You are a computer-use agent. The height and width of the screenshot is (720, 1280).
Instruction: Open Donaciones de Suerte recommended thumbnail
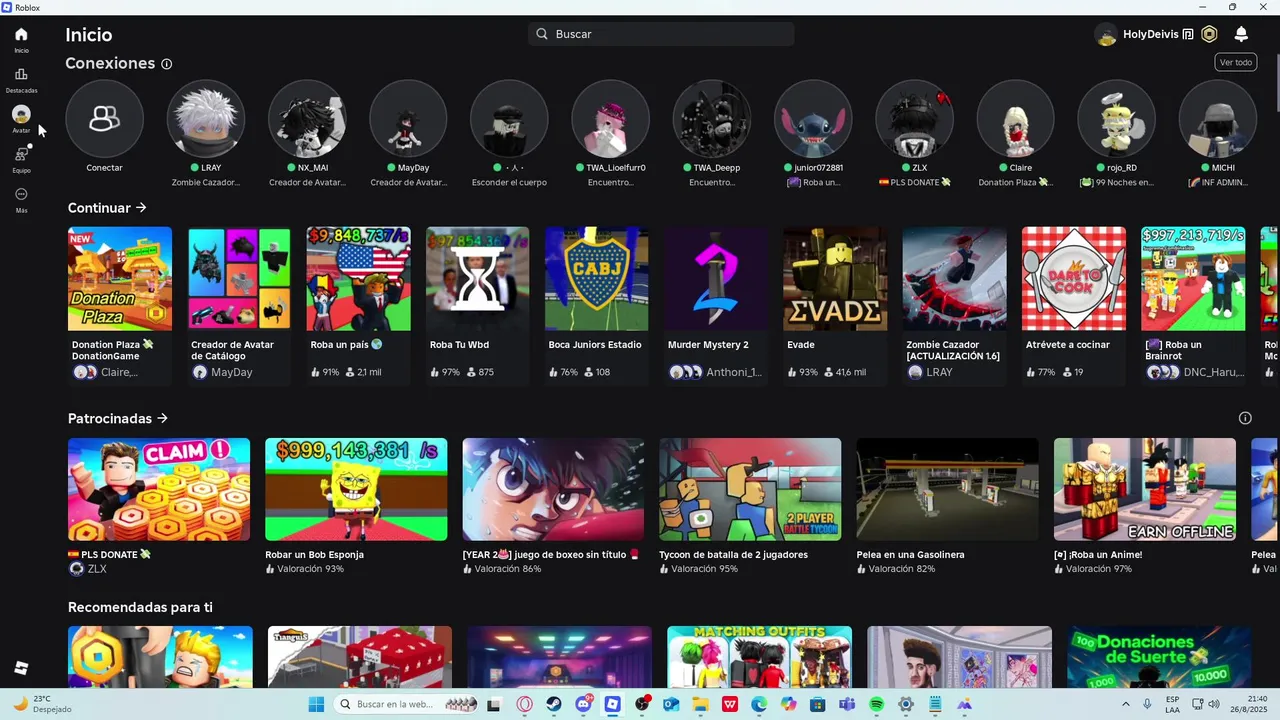1159,657
